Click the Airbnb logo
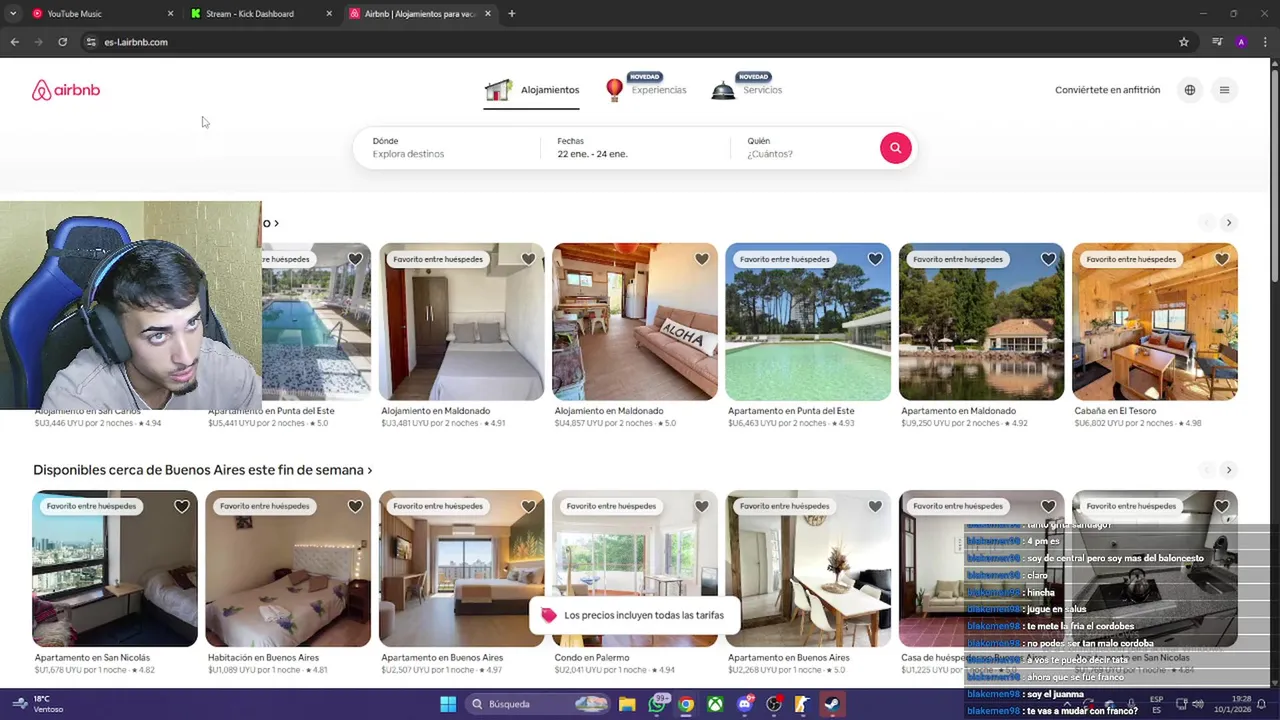Viewport: 1280px width, 720px height. (66, 90)
